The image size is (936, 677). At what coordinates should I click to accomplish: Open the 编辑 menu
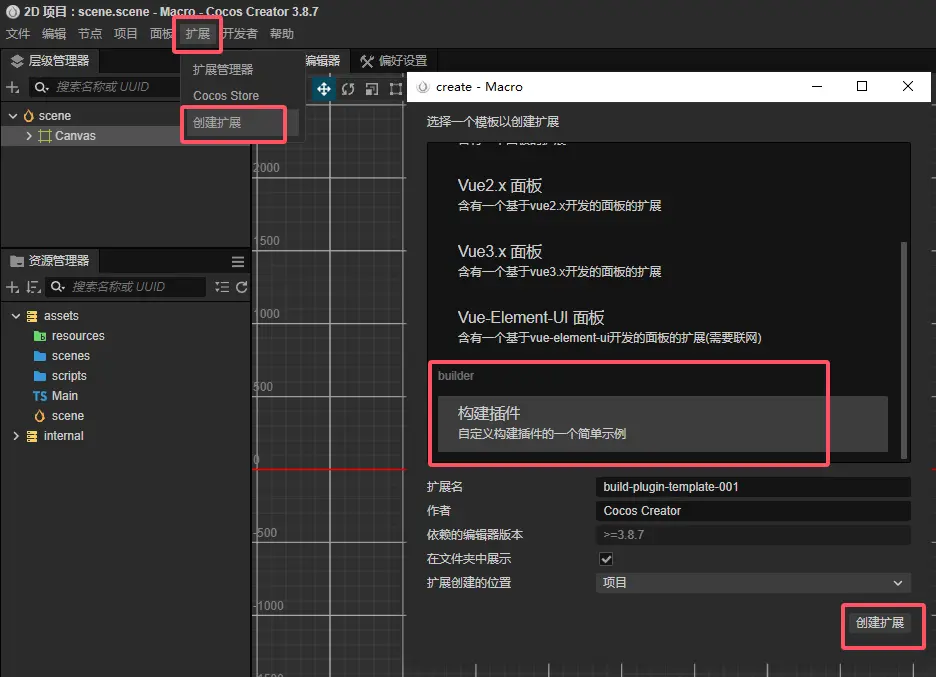pyautogui.click(x=54, y=34)
